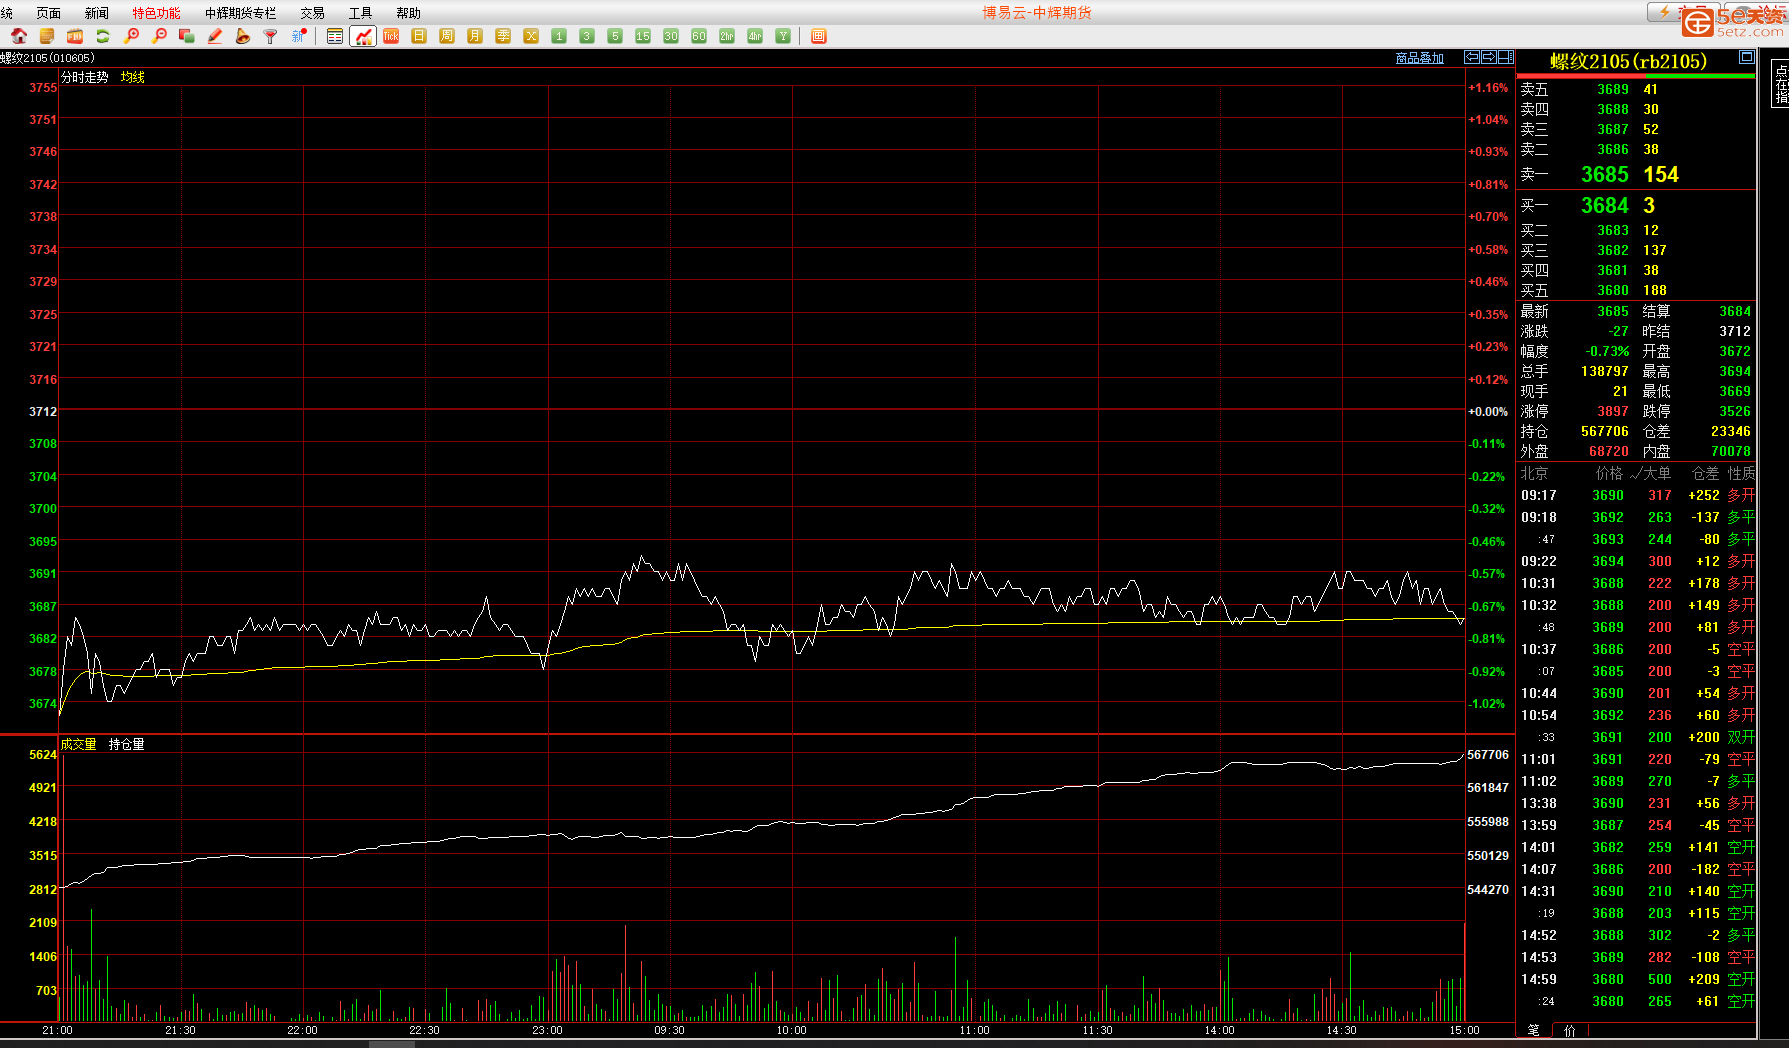This screenshot has height=1048, width=1789.
Task: Select the red pencil drawing tool
Action: [x=215, y=36]
